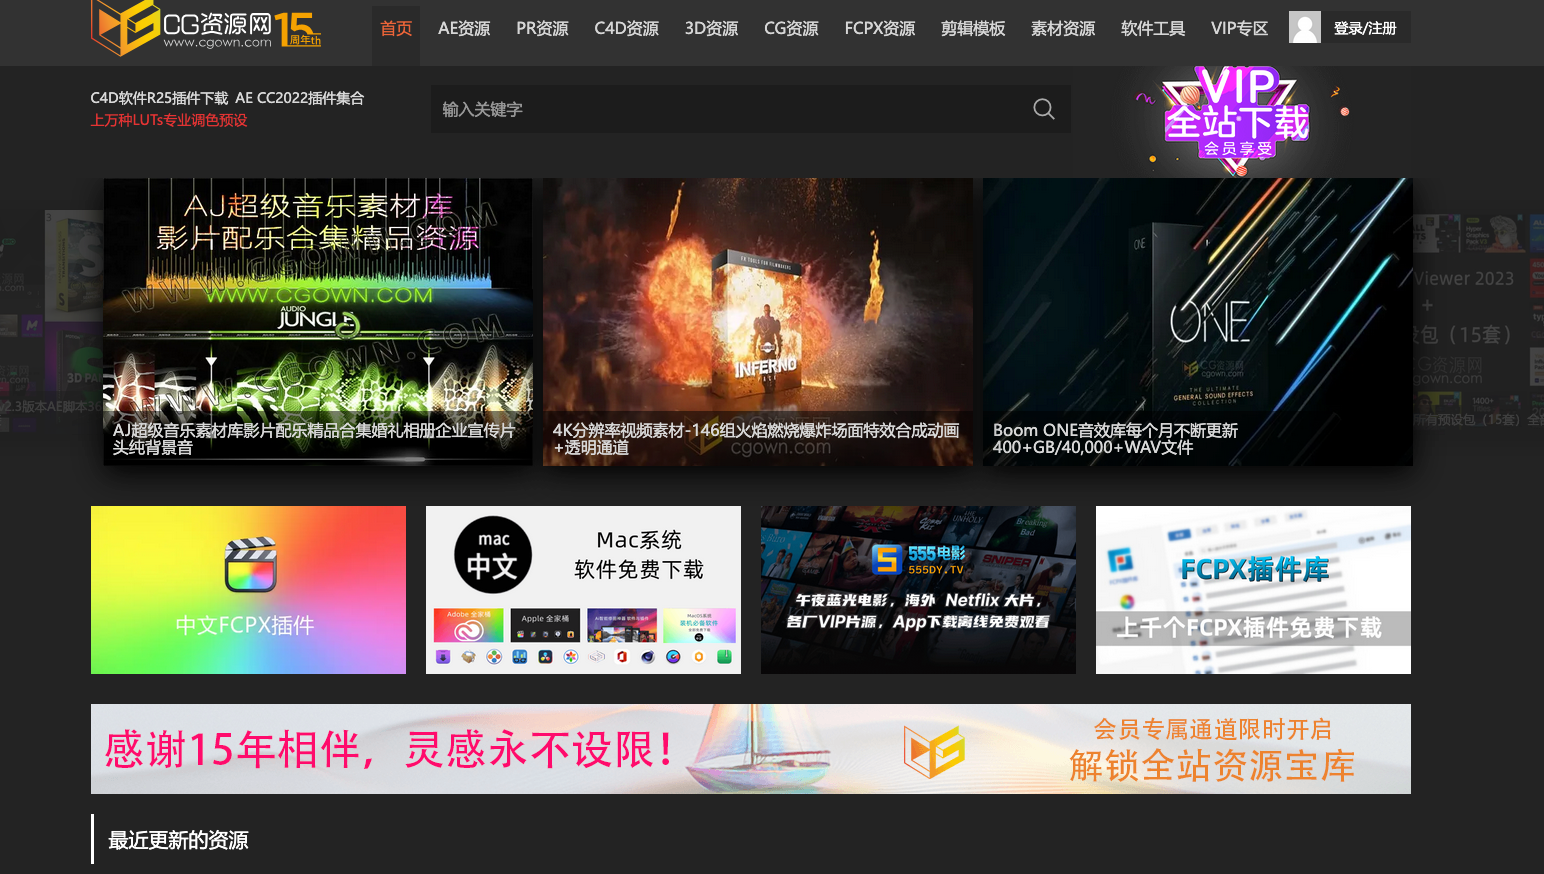Open the 剪辑模板 menu item
Viewport: 1544px width, 874px height.
point(973,28)
